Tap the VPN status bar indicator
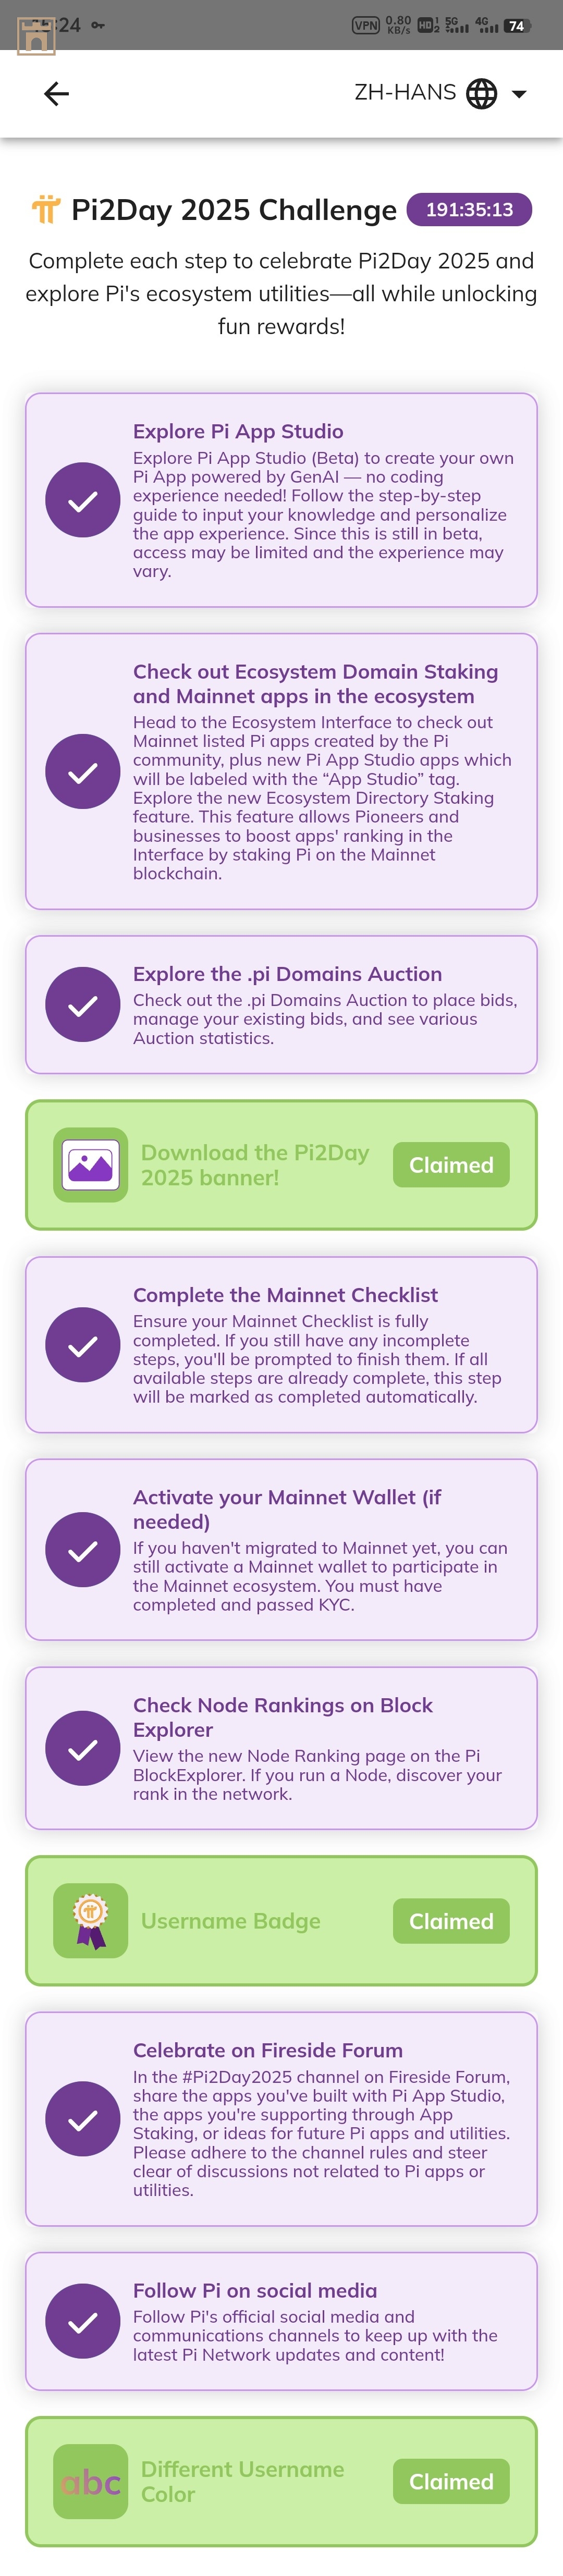The height and width of the screenshot is (2576, 563). [x=365, y=25]
